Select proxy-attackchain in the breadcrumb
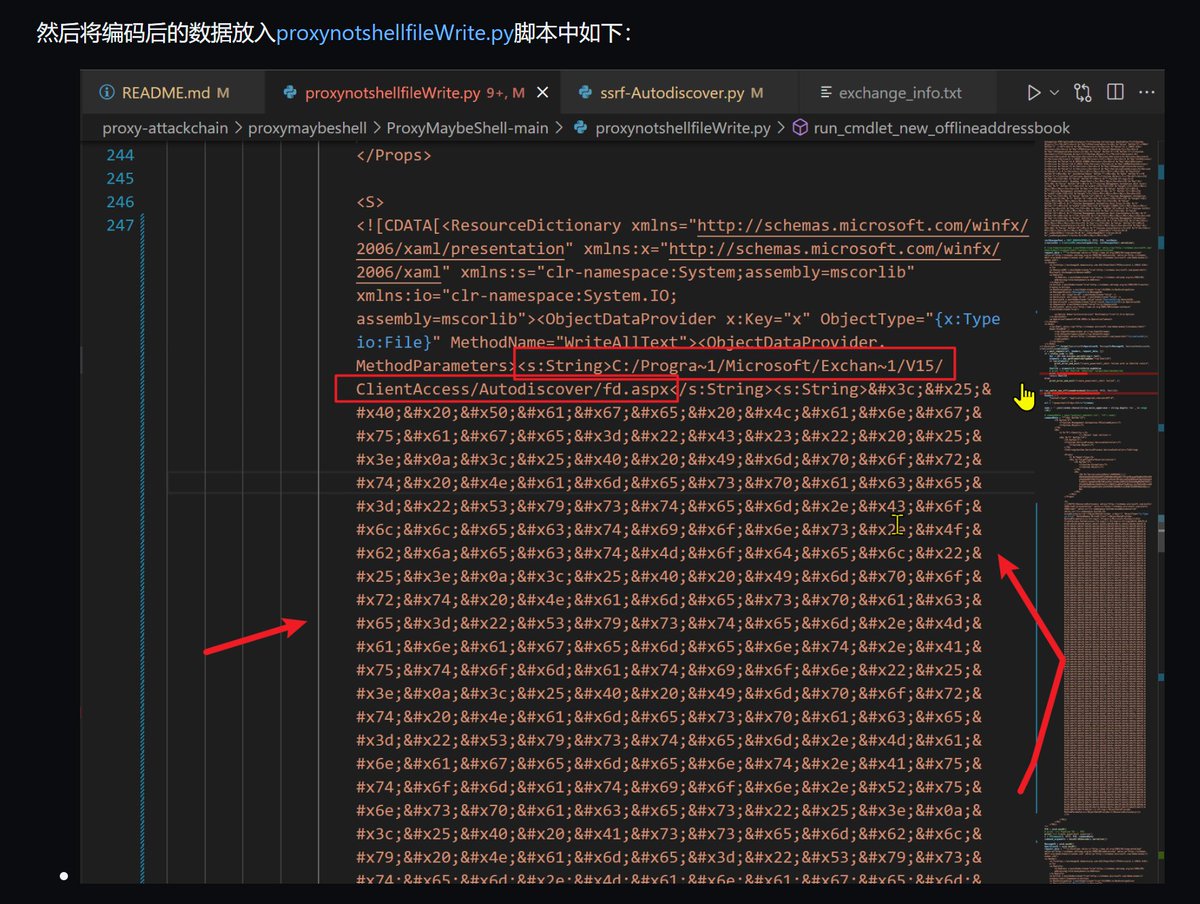The height and width of the screenshot is (904, 1200). click(165, 128)
